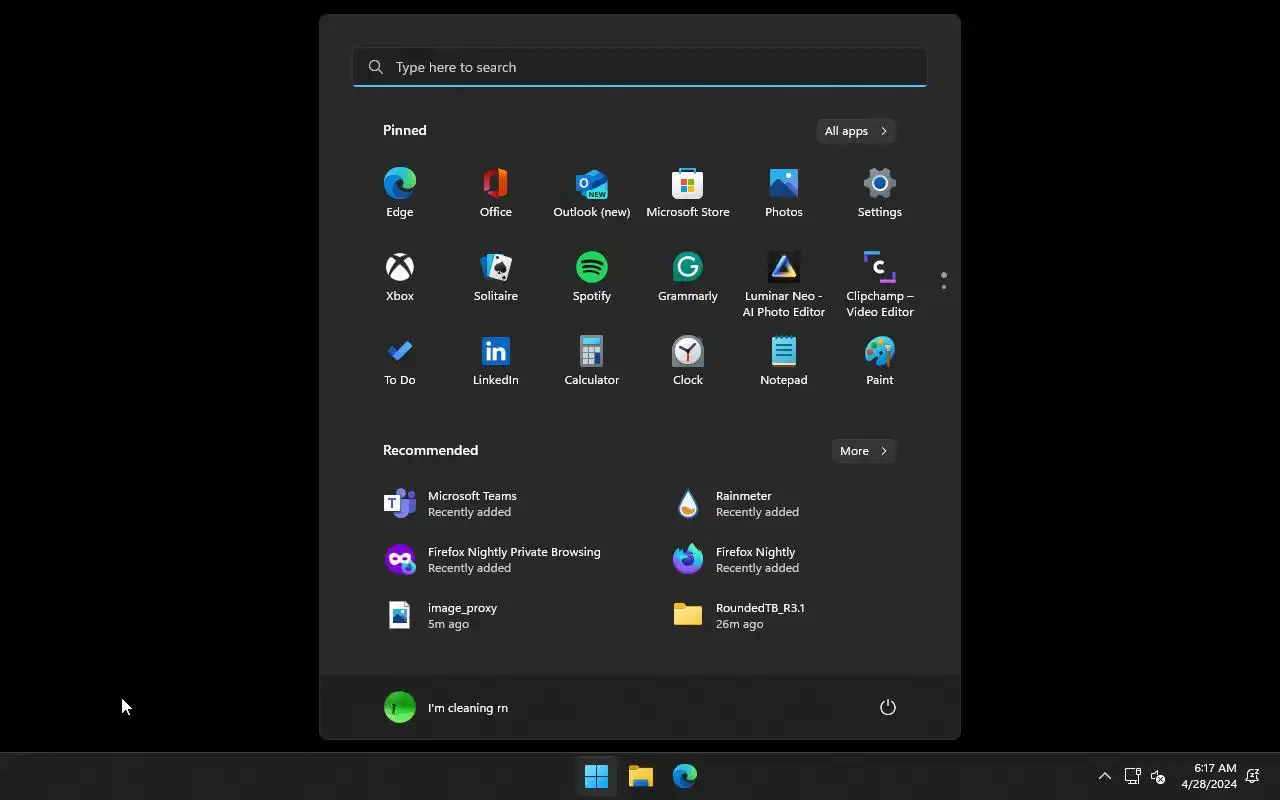Launch the Photos app
Screen dimensions: 1280x800
[784, 193]
